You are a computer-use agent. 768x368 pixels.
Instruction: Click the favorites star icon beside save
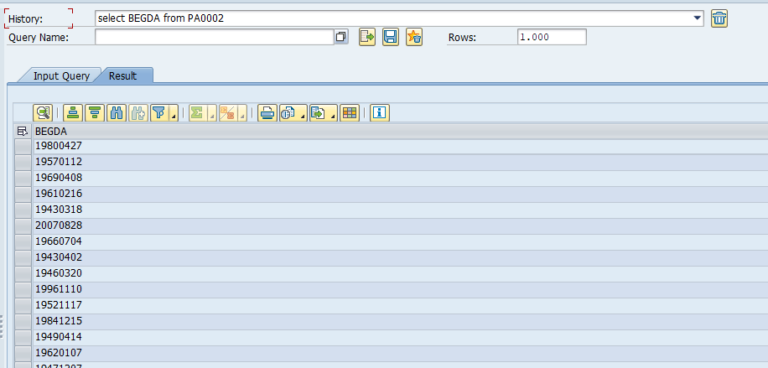414,37
